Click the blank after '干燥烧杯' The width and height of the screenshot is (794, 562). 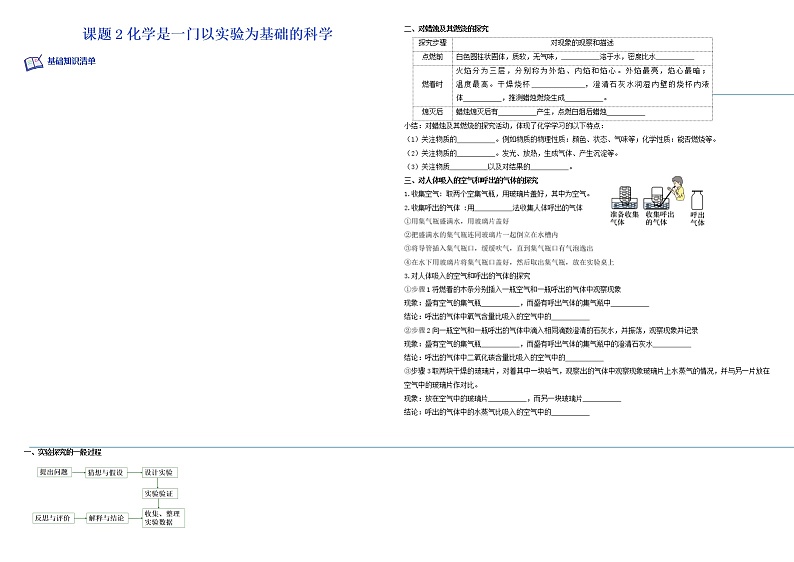pyautogui.click(x=559, y=85)
